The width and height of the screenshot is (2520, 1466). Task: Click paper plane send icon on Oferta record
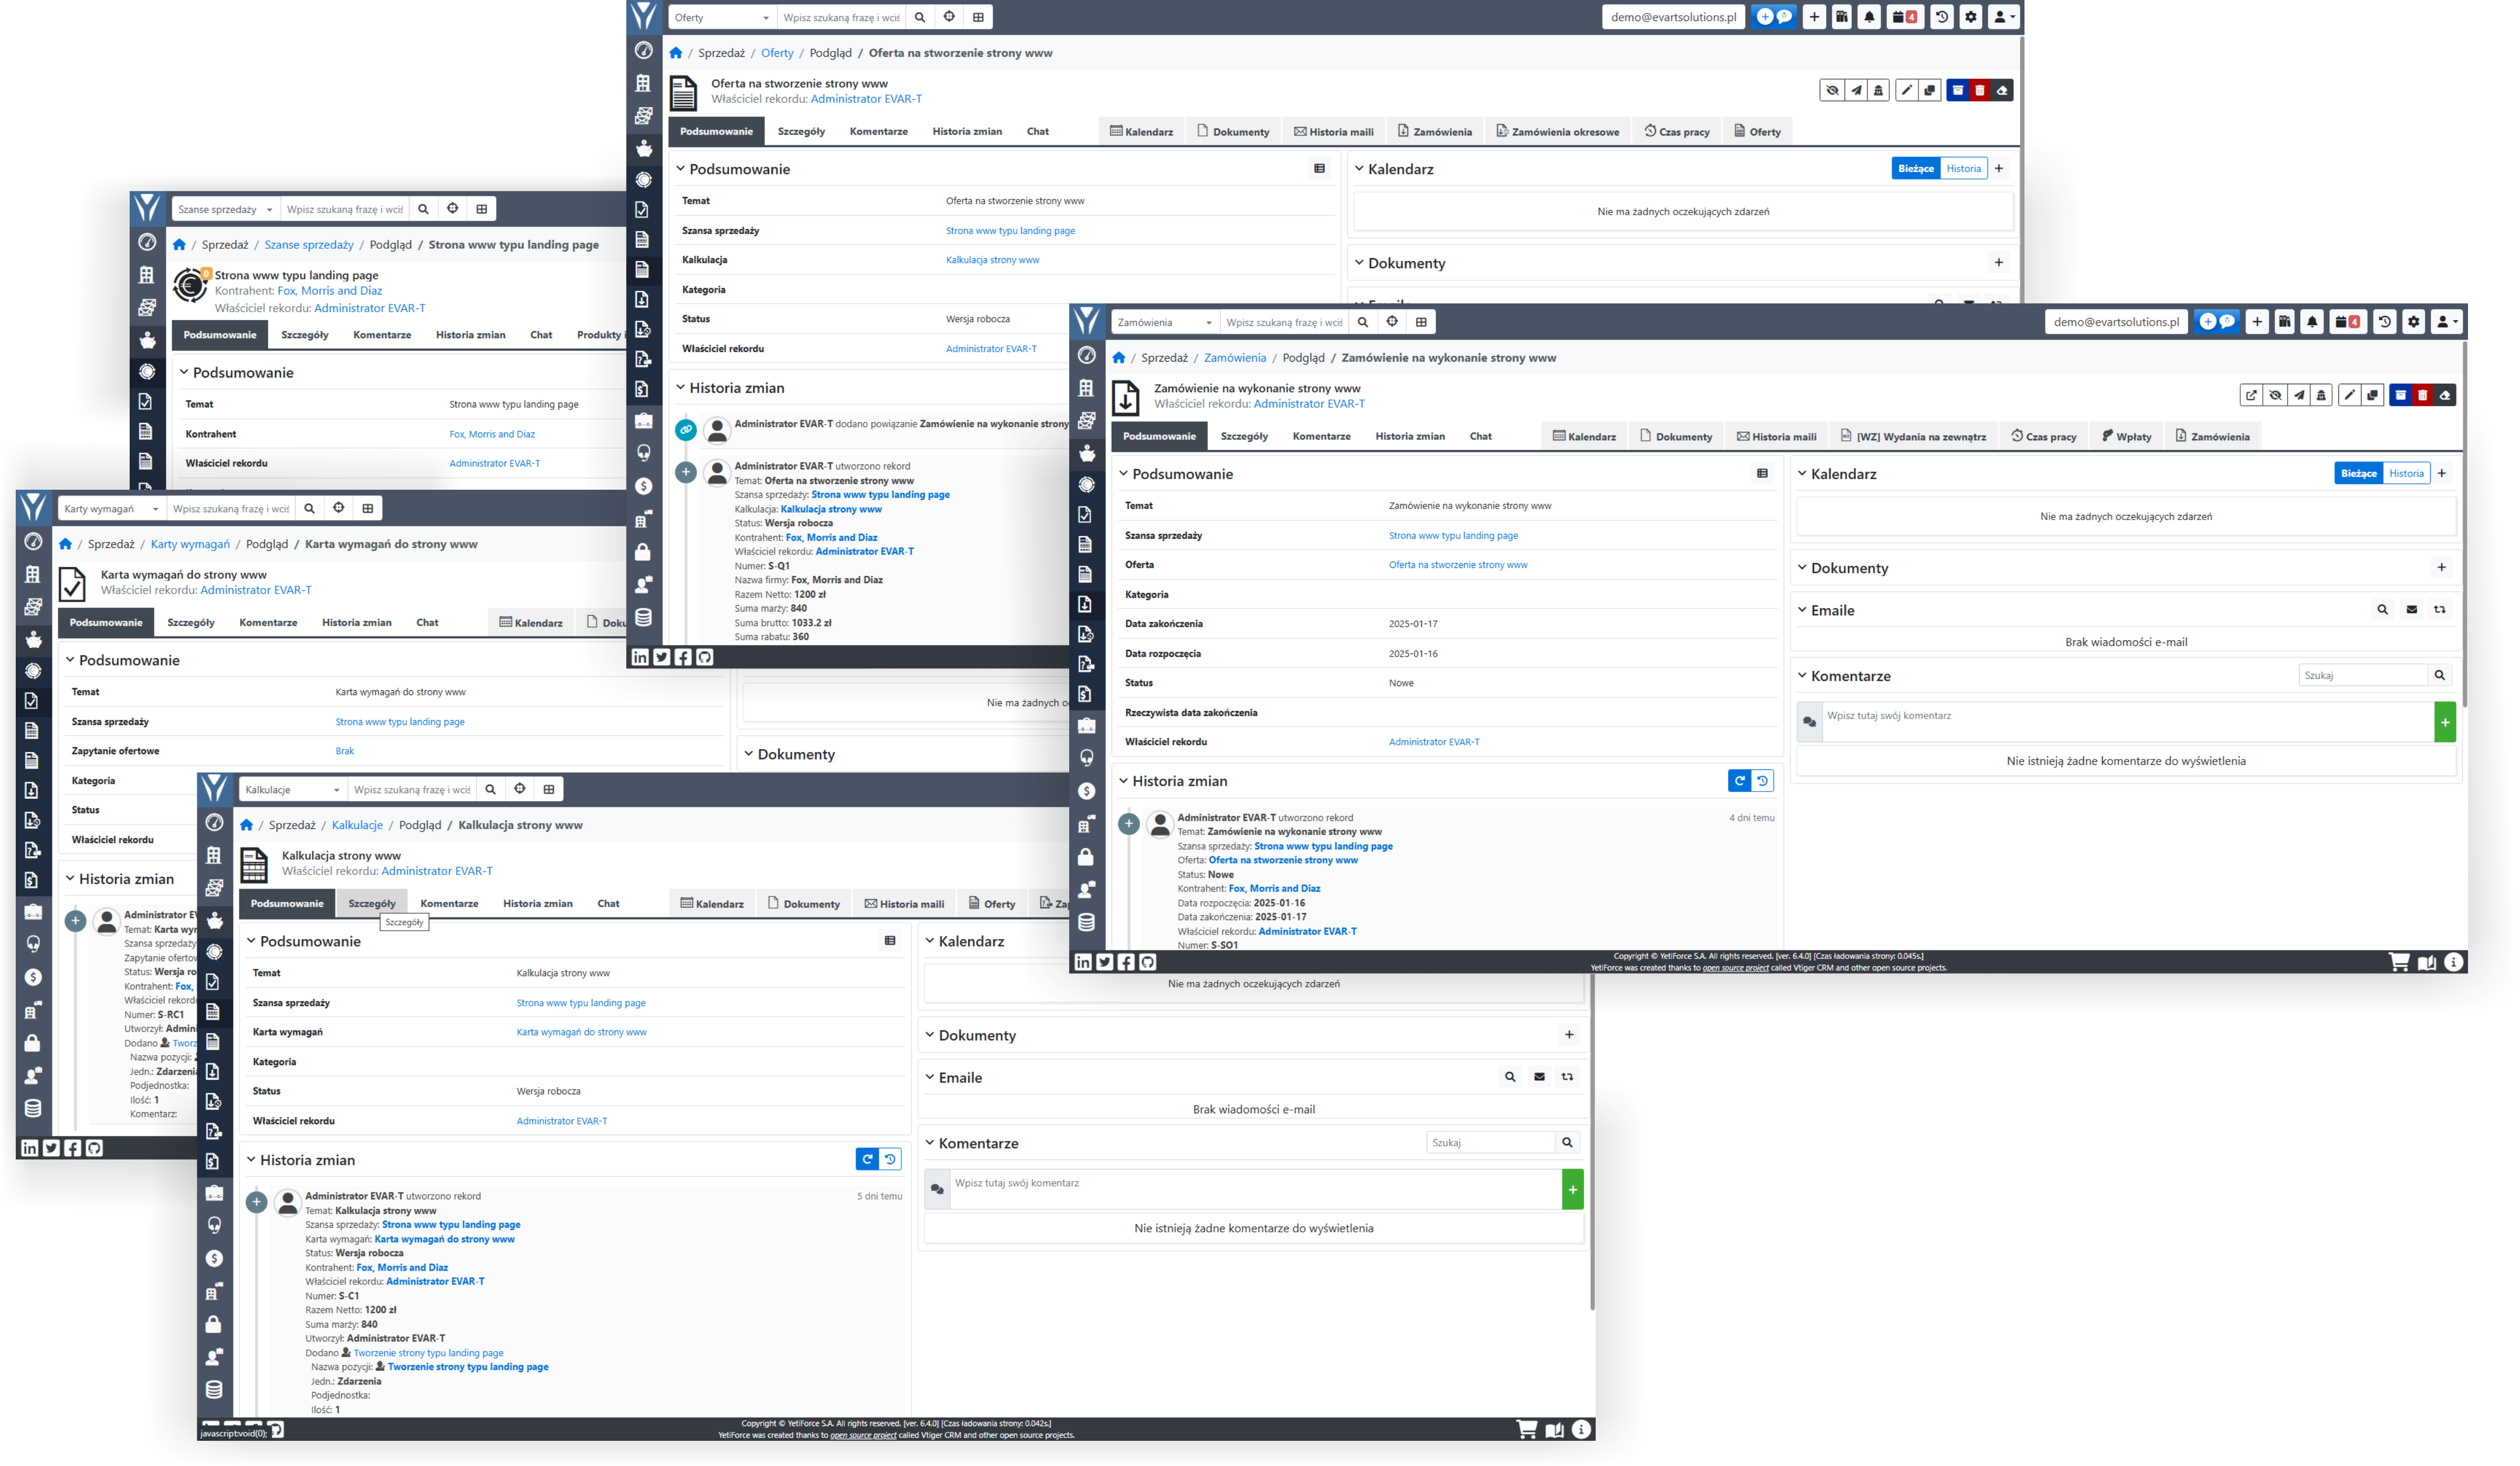coord(1856,90)
